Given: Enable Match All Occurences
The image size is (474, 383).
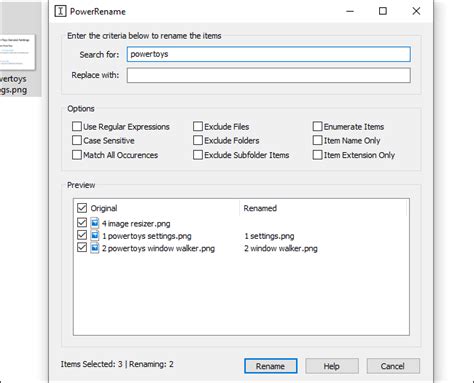Looking at the screenshot, I should tap(77, 155).
